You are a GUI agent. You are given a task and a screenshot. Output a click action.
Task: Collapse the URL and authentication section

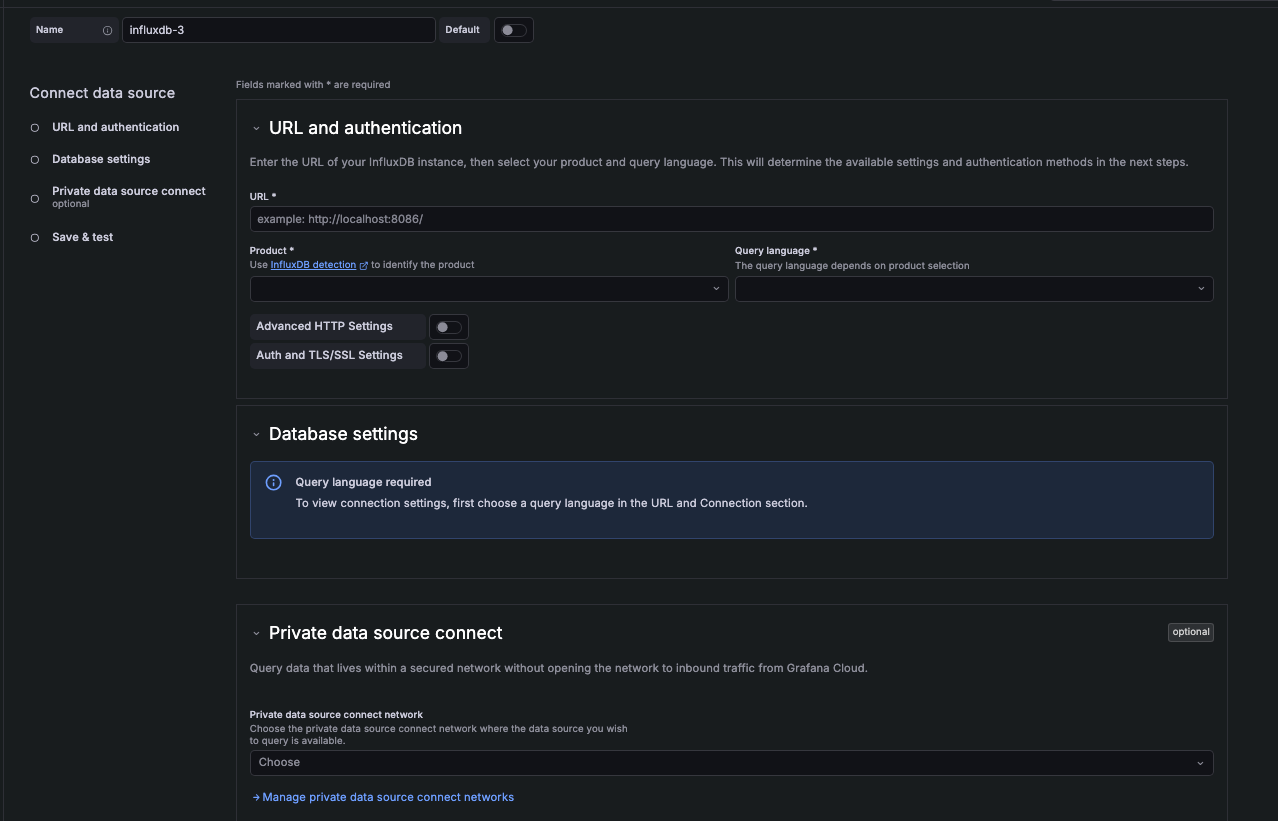(256, 128)
